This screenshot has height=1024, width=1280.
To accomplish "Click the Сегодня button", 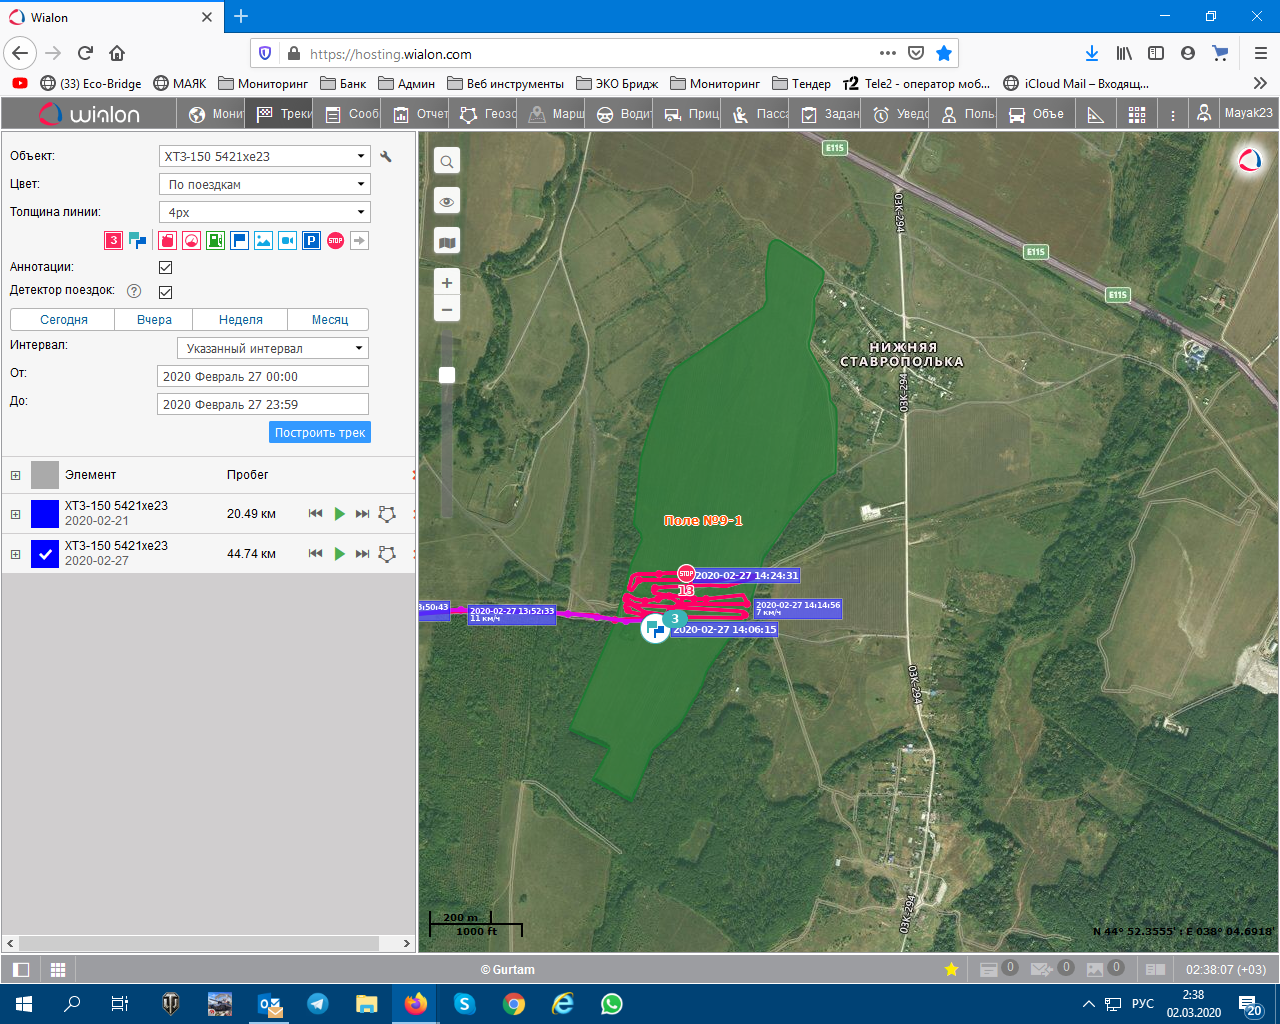I will (x=64, y=320).
